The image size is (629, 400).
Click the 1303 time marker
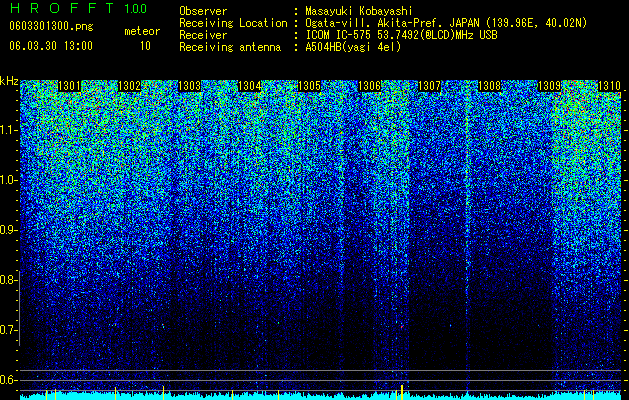coord(190,86)
